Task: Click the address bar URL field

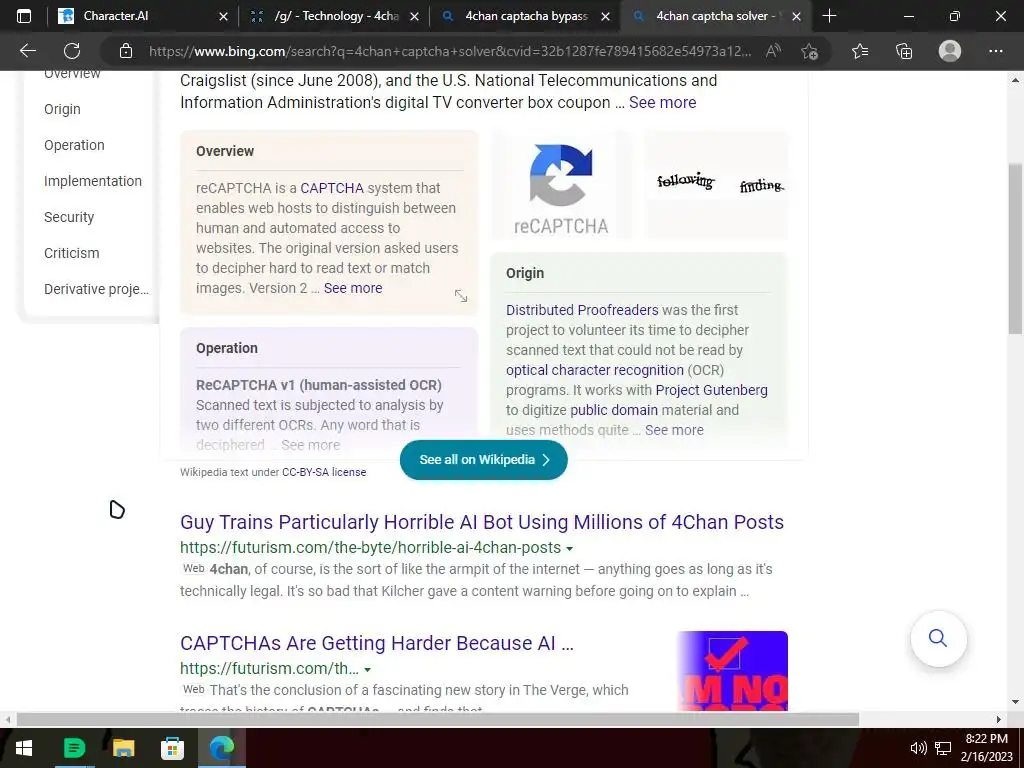Action: tap(450, 51)
